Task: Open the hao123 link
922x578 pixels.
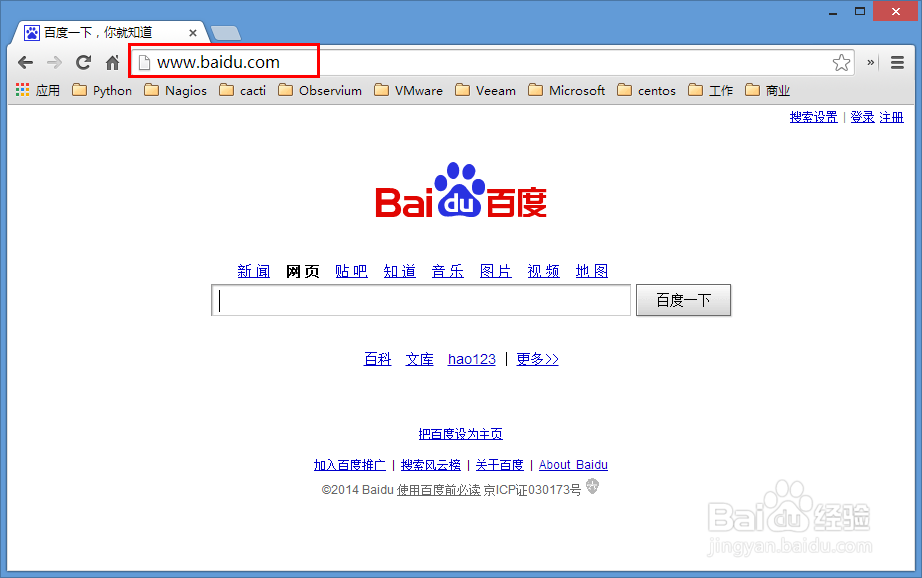Action: tap(472, 359)
